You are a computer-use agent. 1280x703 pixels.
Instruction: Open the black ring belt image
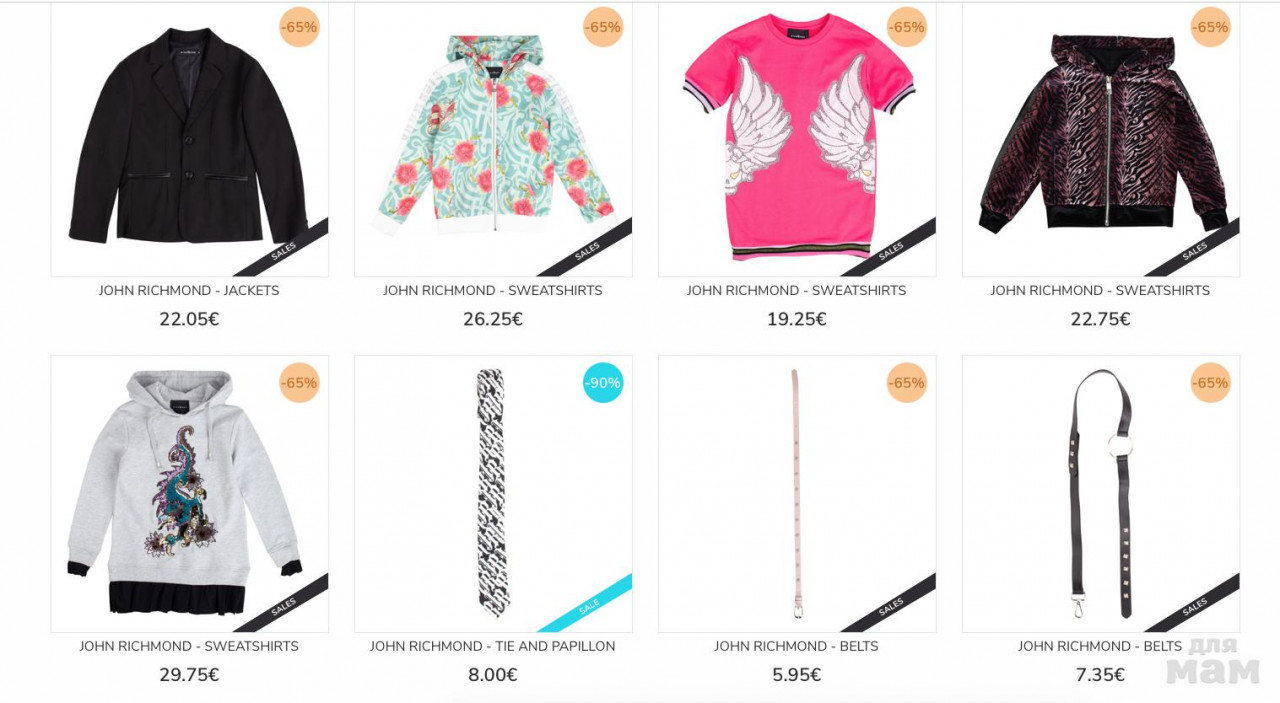[1101, 494]
